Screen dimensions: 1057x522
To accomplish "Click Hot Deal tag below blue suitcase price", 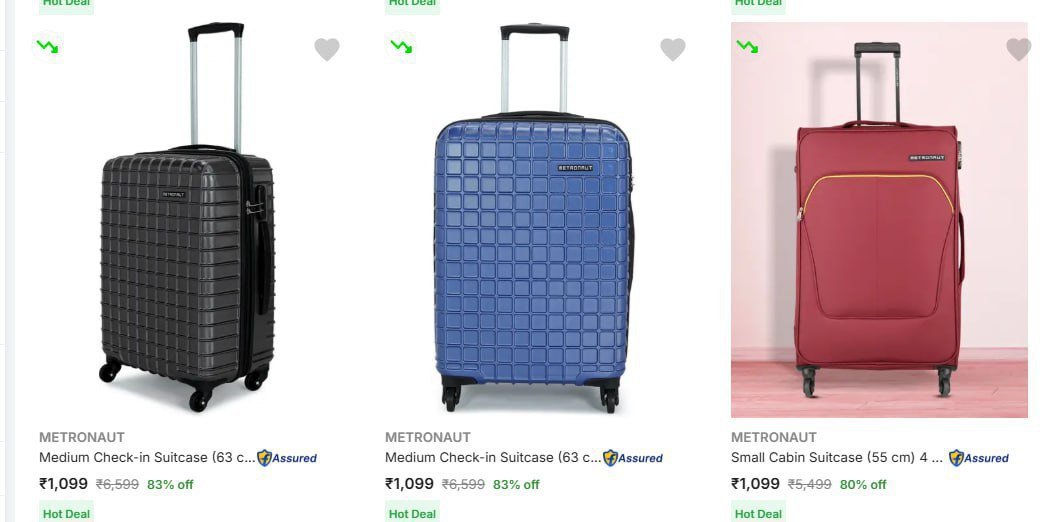I will point(412,513).
